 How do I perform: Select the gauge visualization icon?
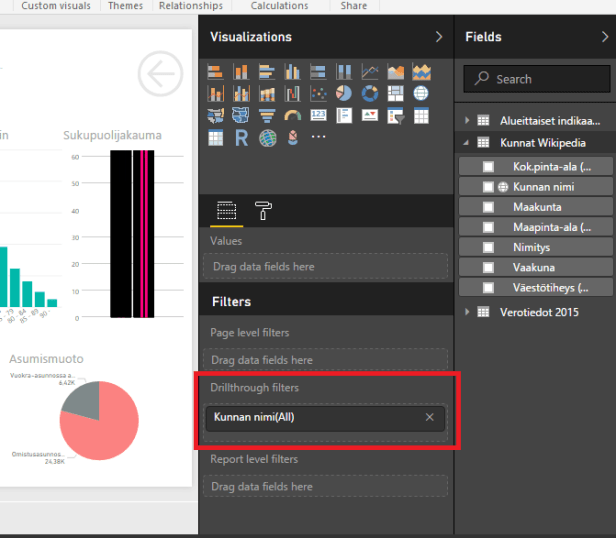[292, 116]
